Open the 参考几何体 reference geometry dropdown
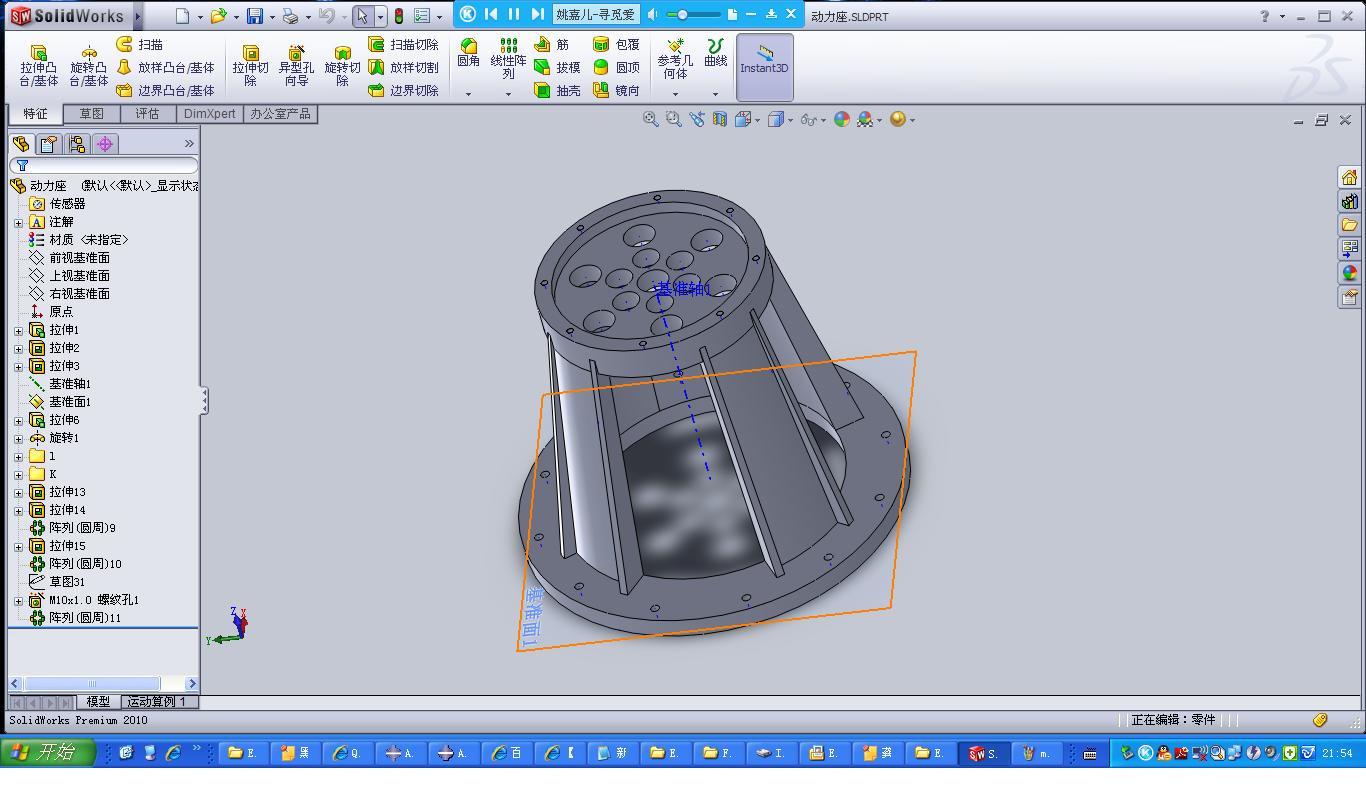 [675, 94]
